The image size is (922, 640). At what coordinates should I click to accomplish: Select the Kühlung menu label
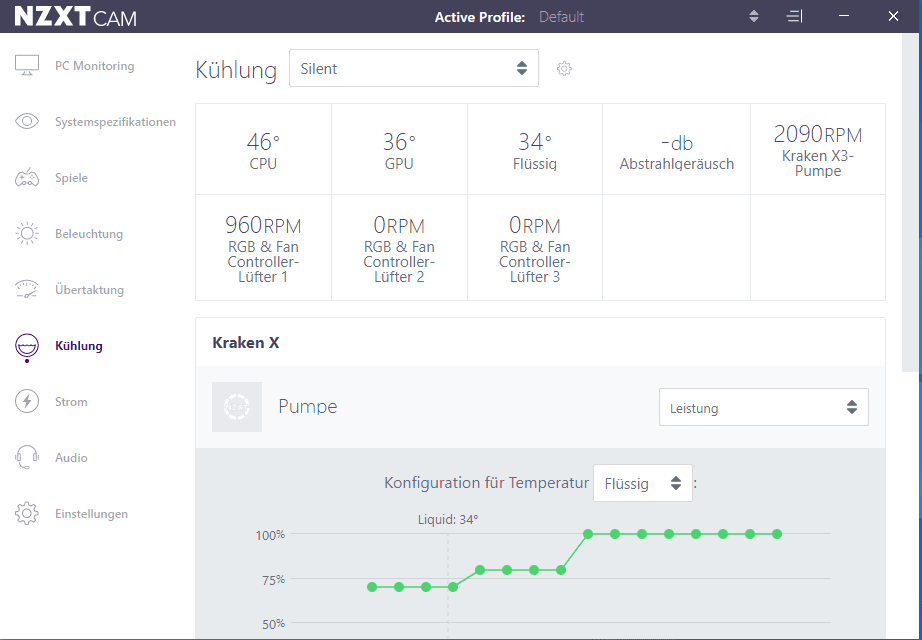point(79,346)
